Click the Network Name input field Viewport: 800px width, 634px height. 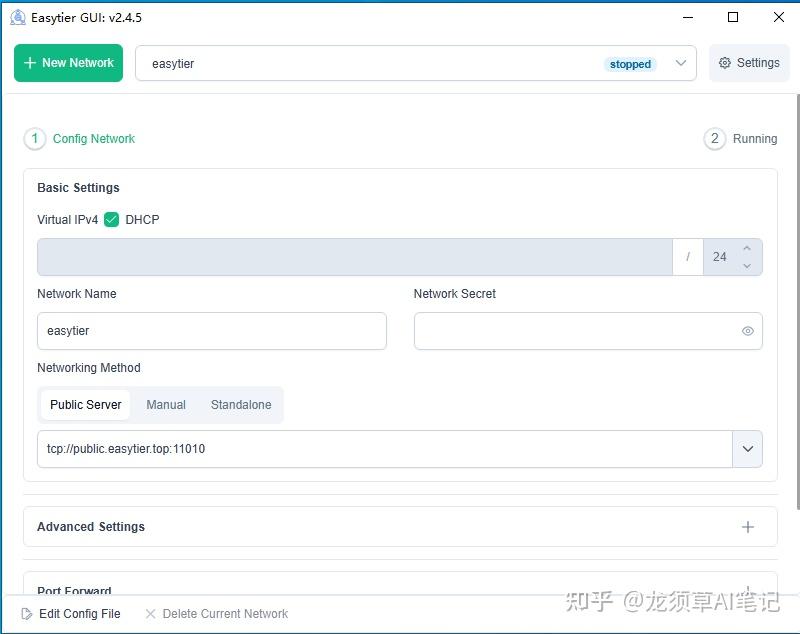coord(212,331)
